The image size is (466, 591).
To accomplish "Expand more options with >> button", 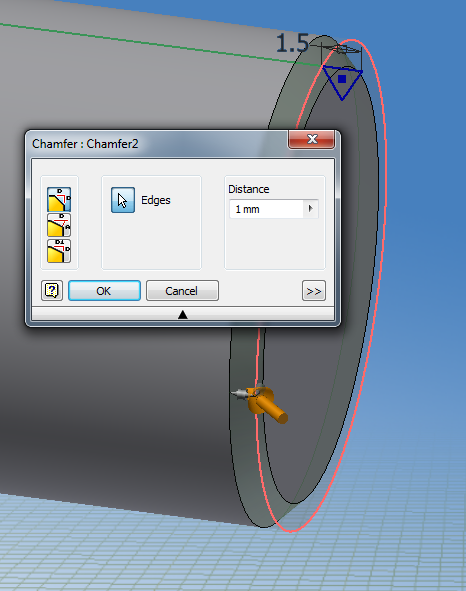I will [314, 291].
